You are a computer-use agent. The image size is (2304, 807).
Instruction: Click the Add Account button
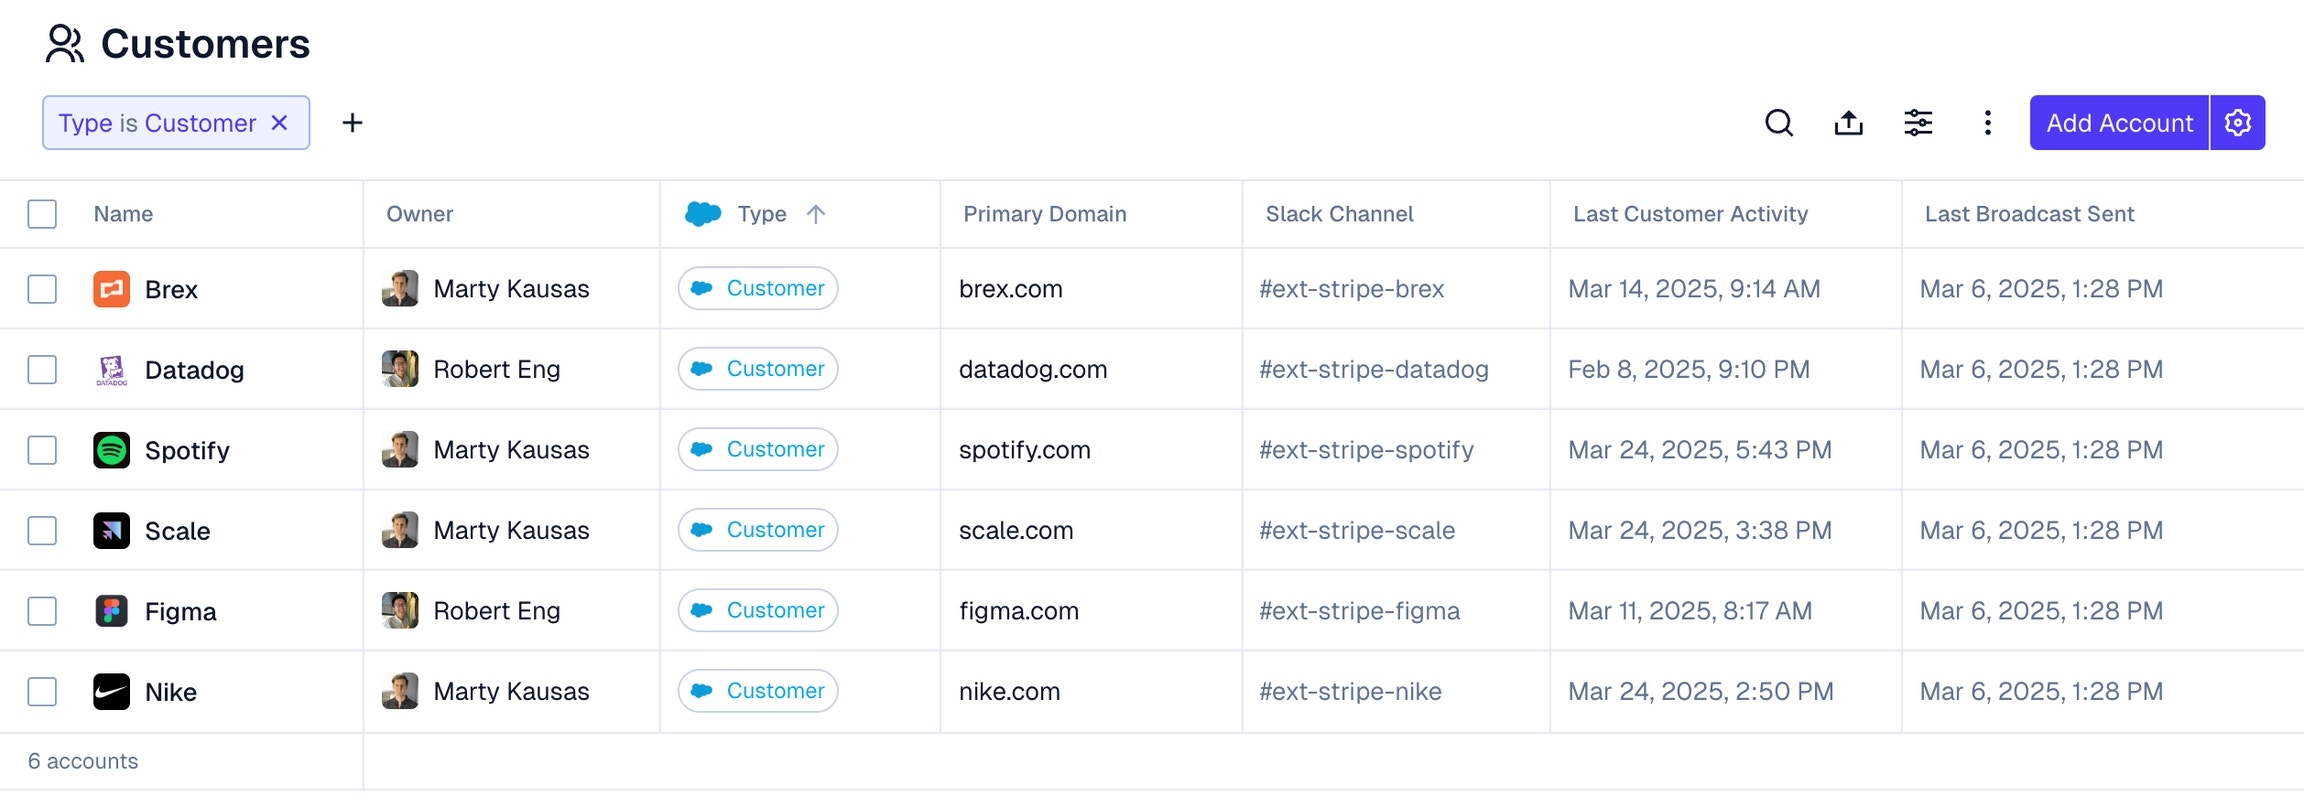click(2119, 123)
